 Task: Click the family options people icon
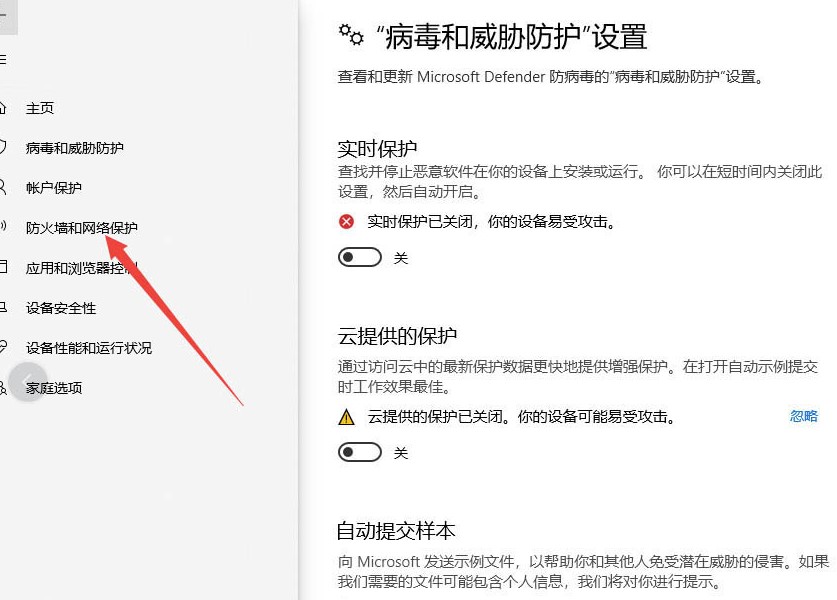pyautogui.click(x=3, y=388)
